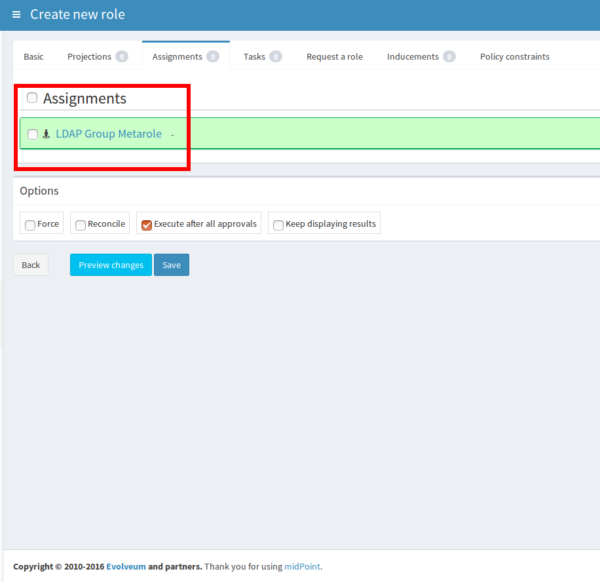Open the LDAP Group Metarole assignment link
This screenshot has height=582, width=600.
[109, 134]
